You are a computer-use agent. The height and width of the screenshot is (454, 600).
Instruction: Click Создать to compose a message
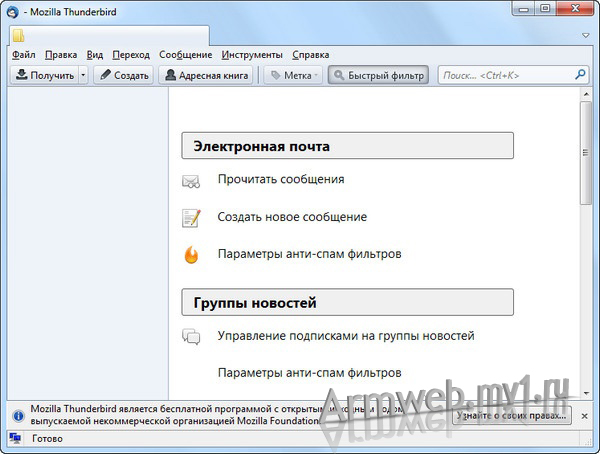124,75
